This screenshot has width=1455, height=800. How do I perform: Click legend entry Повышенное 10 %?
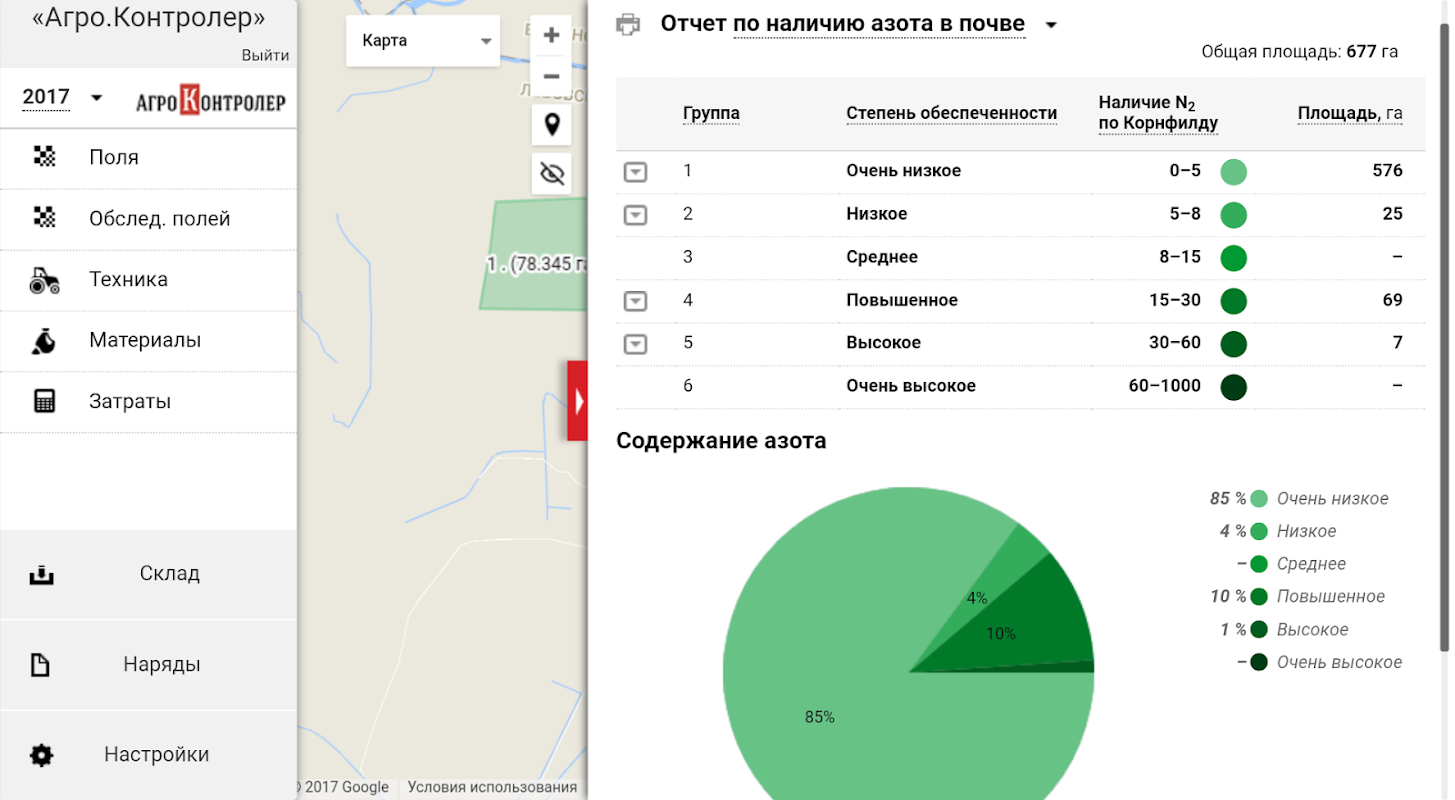pos(1298,597)
